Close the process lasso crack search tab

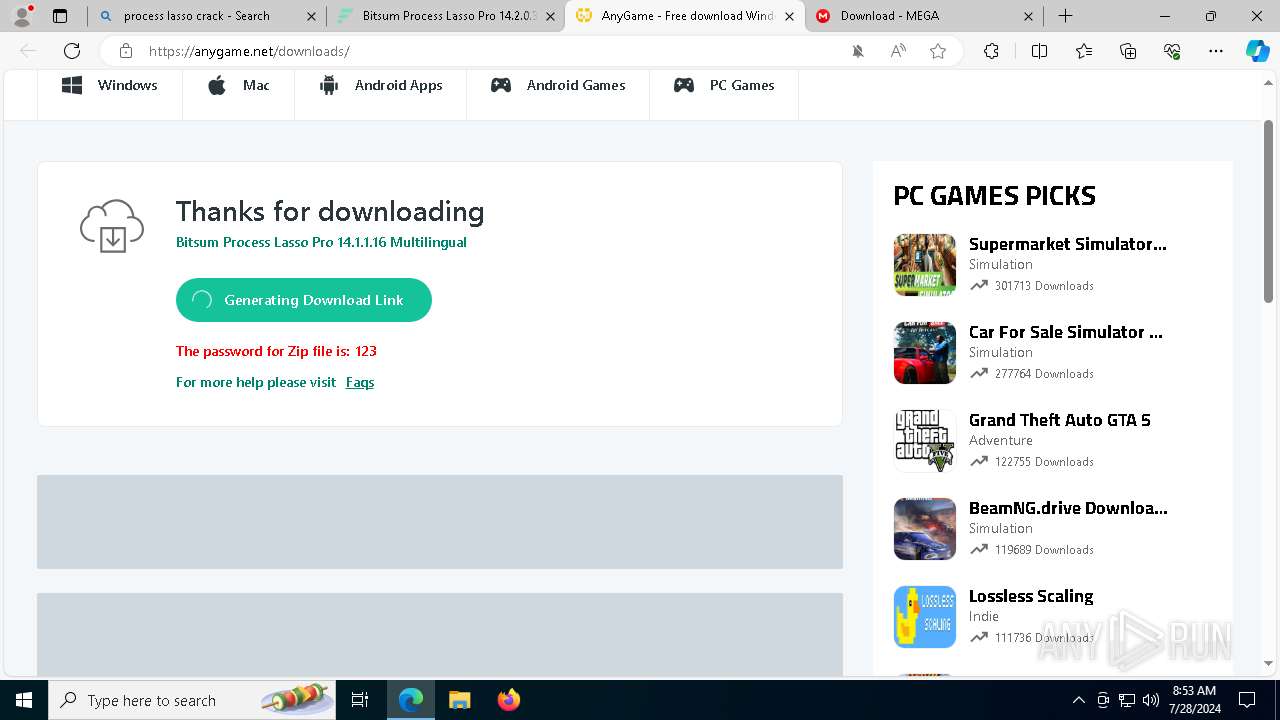click(311, 16)
